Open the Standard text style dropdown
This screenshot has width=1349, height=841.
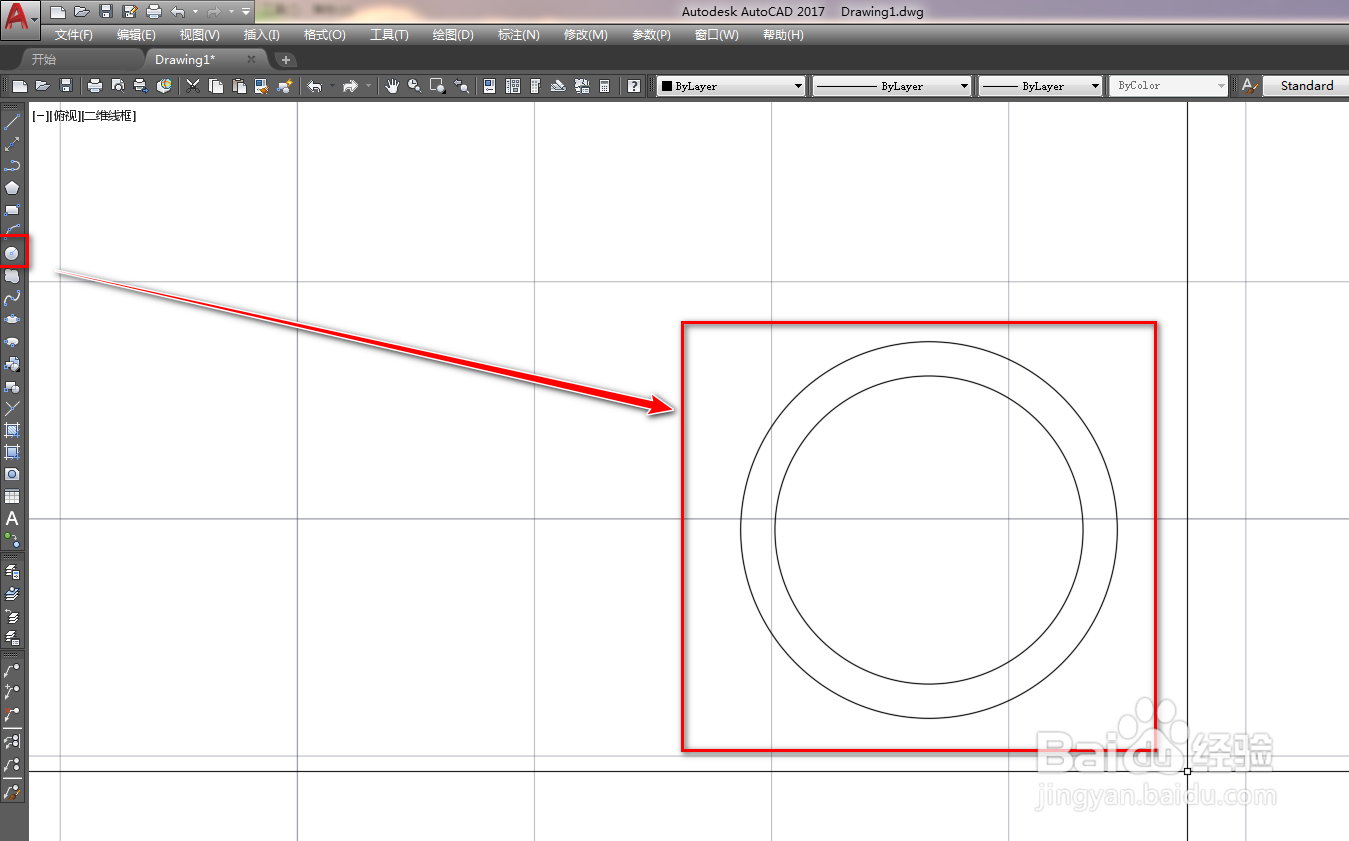tap(1306, 86)
